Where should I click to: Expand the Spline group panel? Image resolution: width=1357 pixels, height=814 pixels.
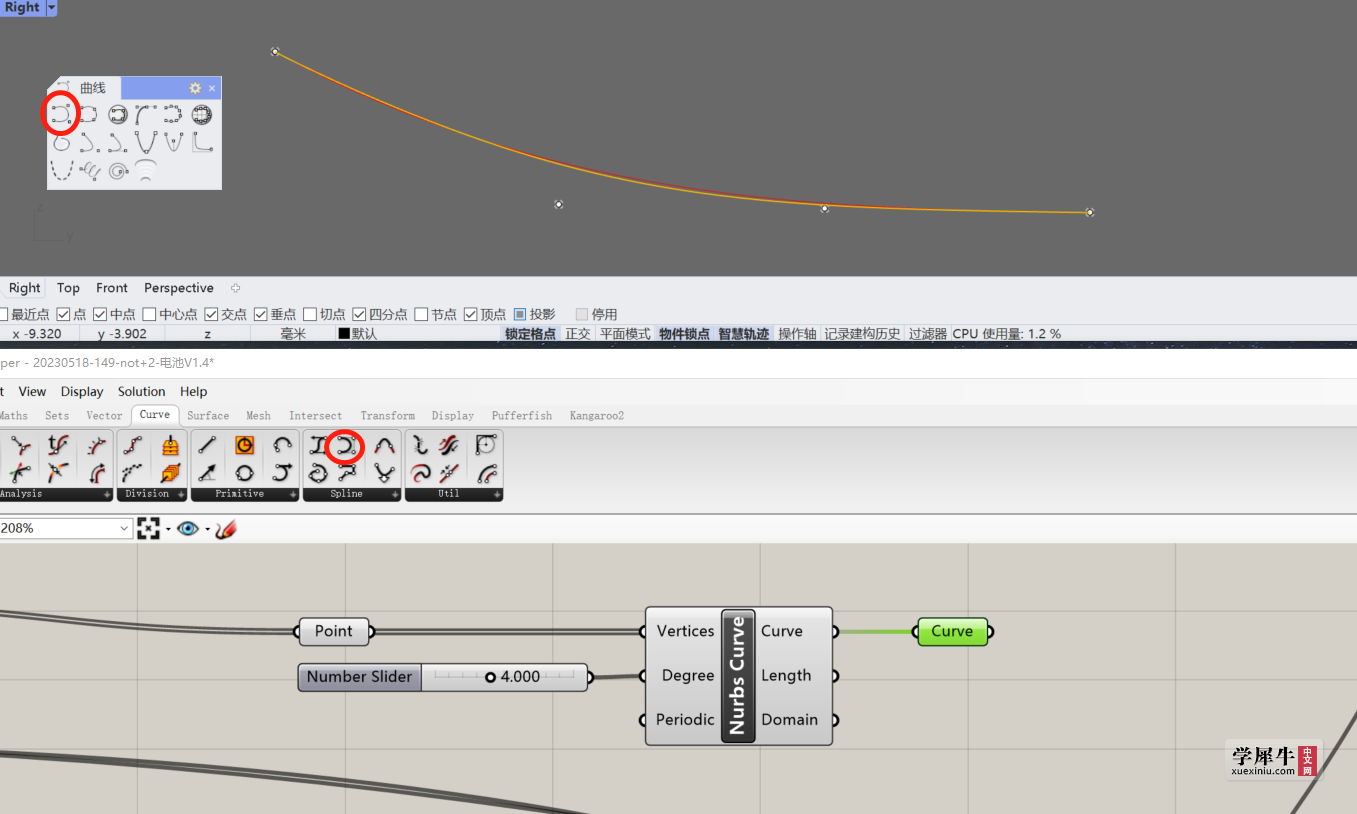coord(395,494)
